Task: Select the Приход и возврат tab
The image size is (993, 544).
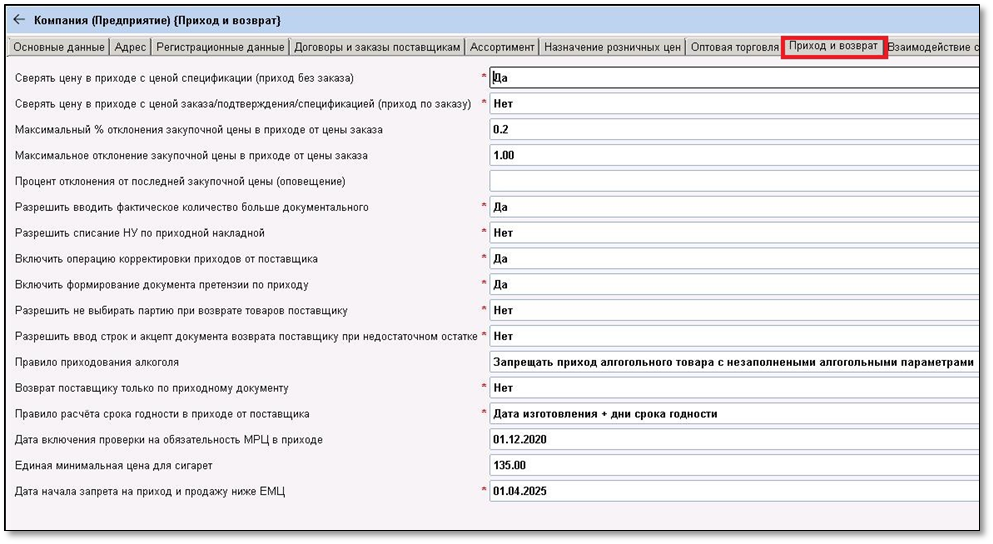Action: [x=833, y=47]
